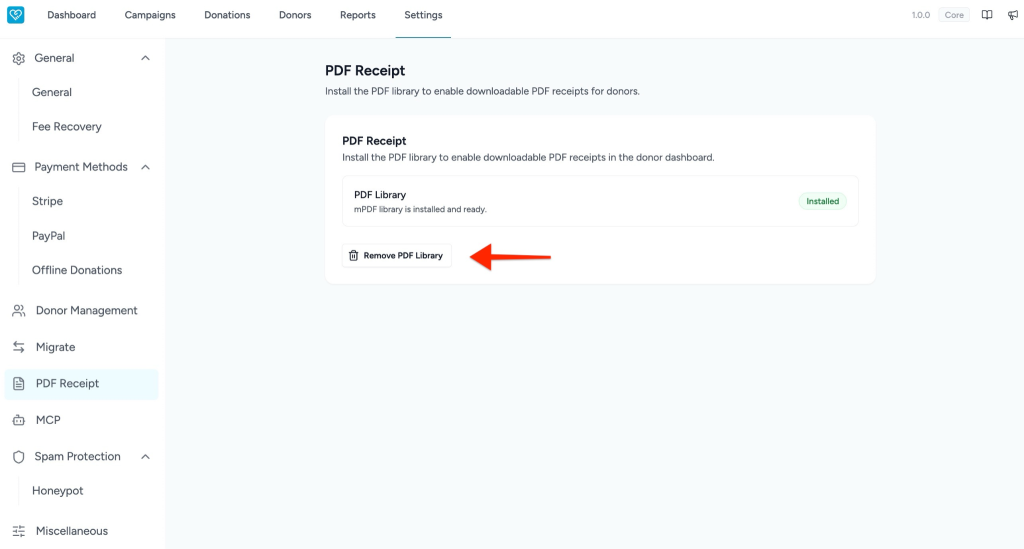Open MCP settings
1024x549 pixels.
click(48, 420)
